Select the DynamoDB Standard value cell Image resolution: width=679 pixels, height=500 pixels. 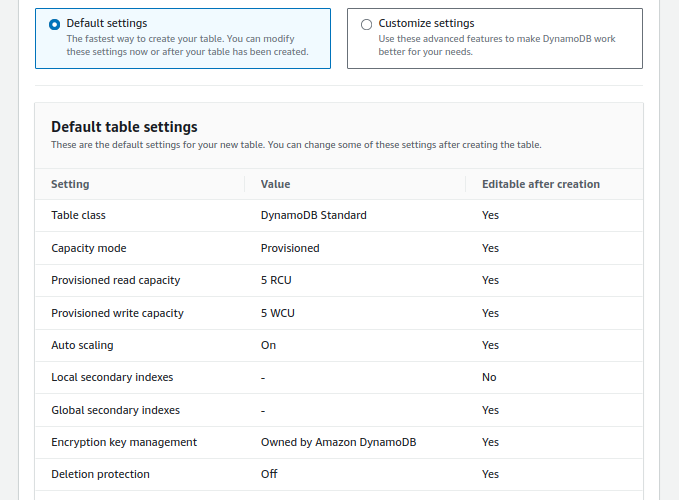coord(314,215)
